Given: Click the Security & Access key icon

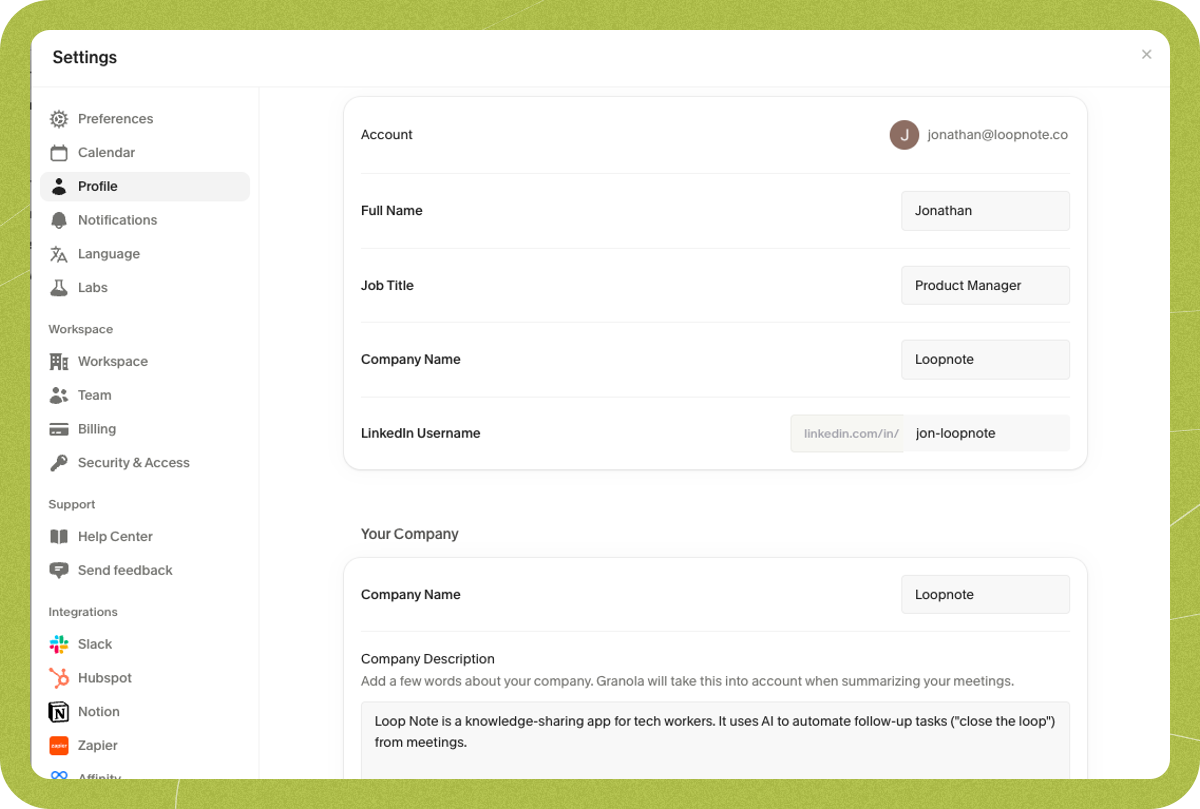Looking at the screenshot, I should (59, 463).
